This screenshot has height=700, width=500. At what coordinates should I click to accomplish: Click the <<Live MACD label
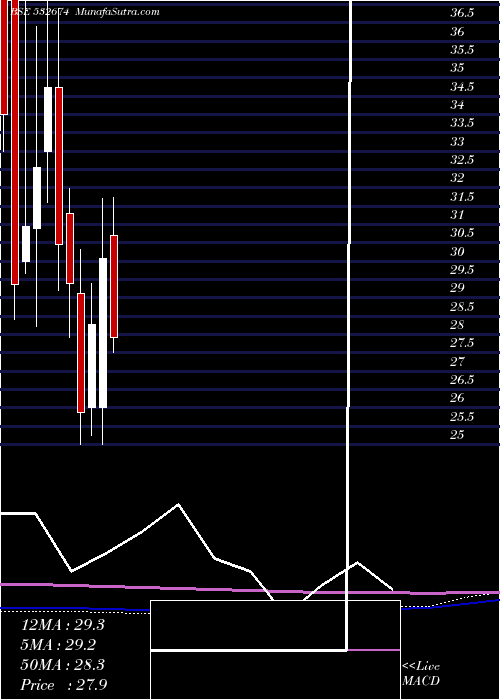pos(421,674)
